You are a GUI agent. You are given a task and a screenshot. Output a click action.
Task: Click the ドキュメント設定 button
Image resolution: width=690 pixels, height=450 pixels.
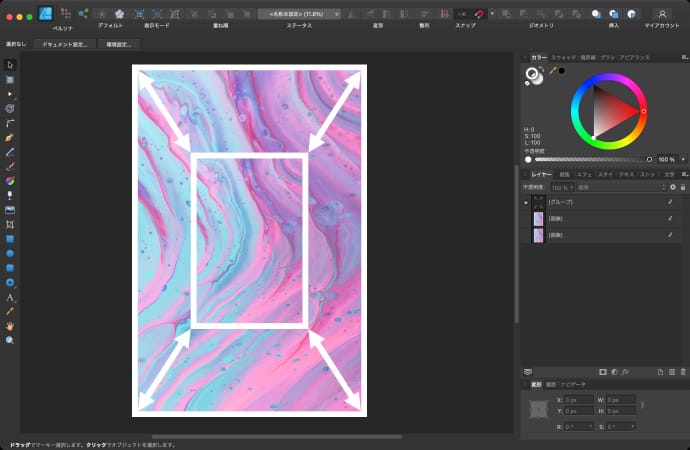pos(64,44)
